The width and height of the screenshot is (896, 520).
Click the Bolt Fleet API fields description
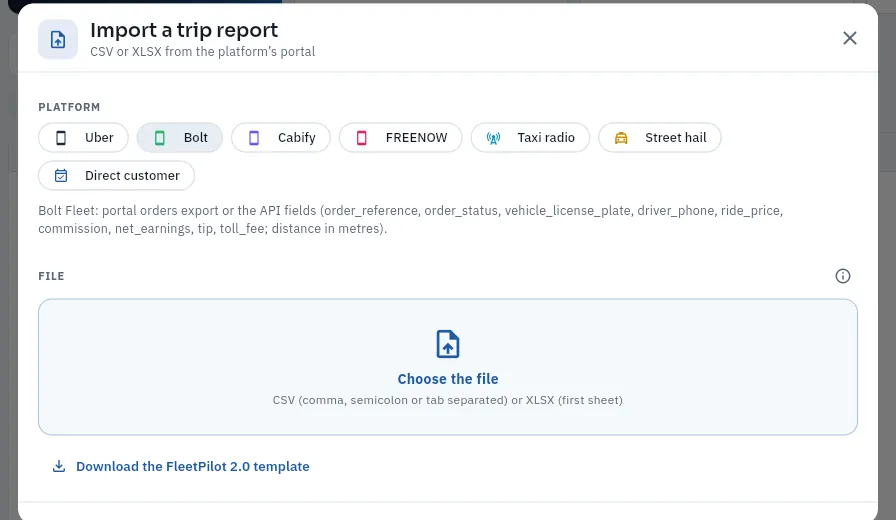coord(410,219)
